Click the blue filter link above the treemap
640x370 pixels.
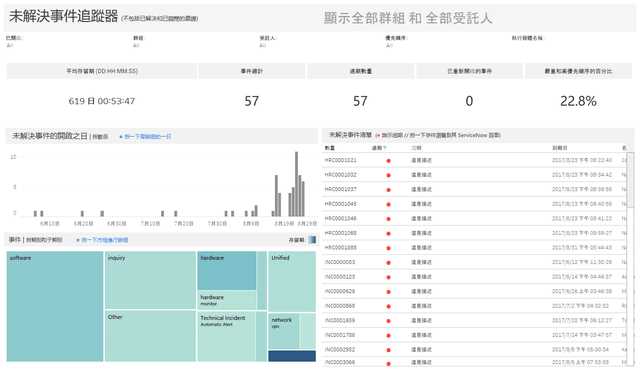(x=102, y=240)
